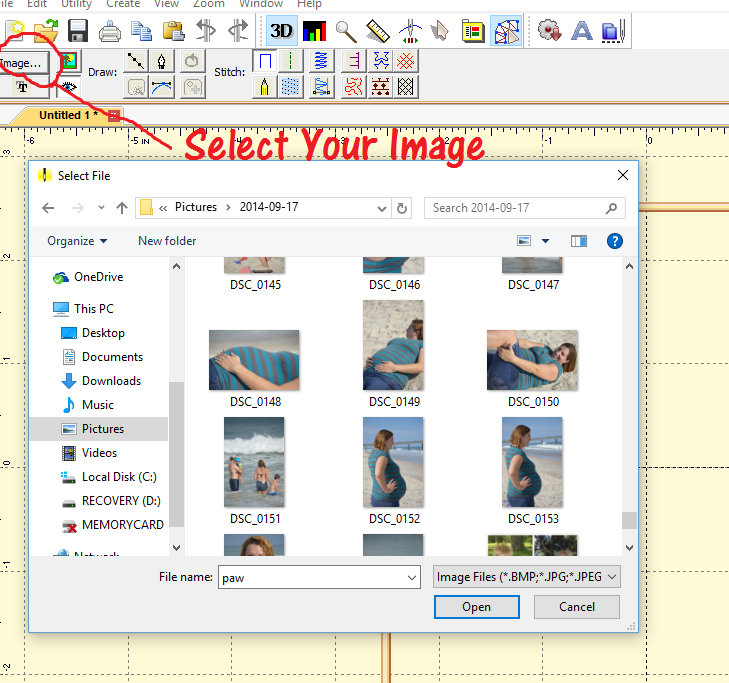Open the View menu

tap(166, 4)
